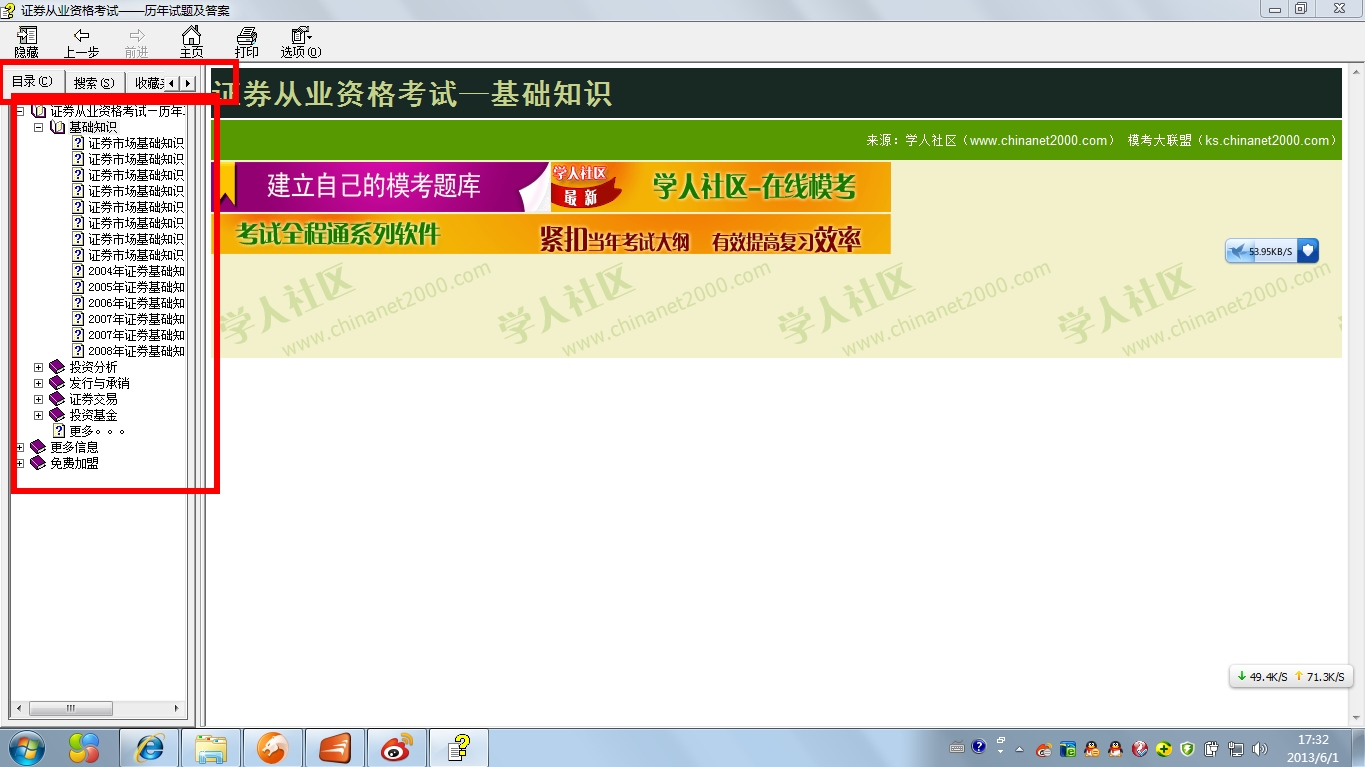This screenshot has width=1365, height=767.
Task: Click the 考试全程通系列软件 banner
Action: pos(551,235)
